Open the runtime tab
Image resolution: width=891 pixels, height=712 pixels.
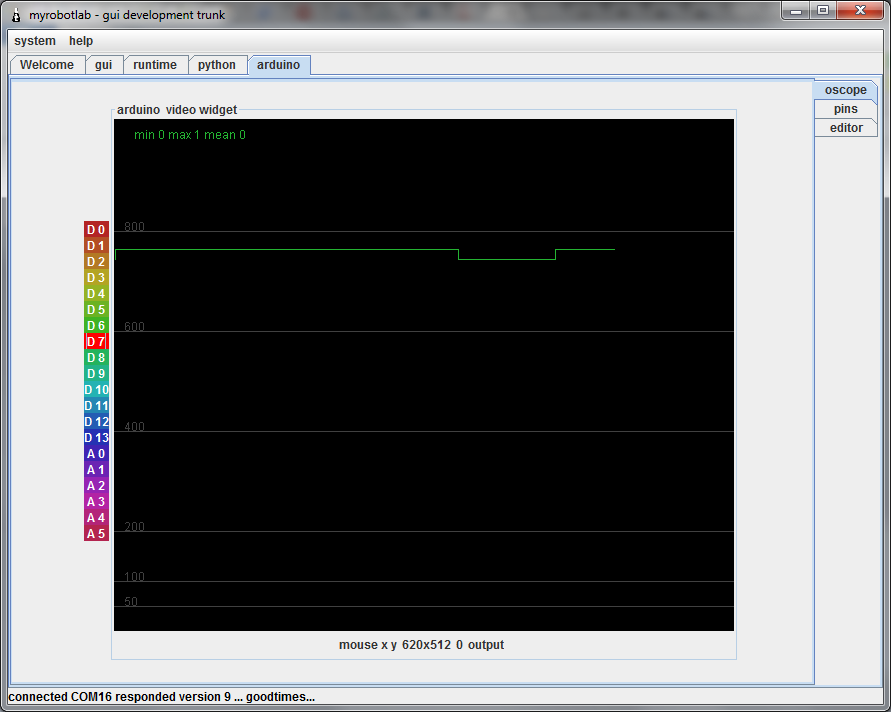tap(155, 65)
